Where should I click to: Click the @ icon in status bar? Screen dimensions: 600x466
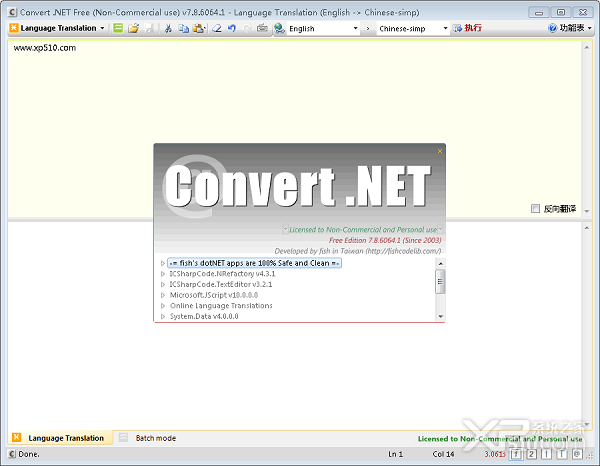point(577,454)
